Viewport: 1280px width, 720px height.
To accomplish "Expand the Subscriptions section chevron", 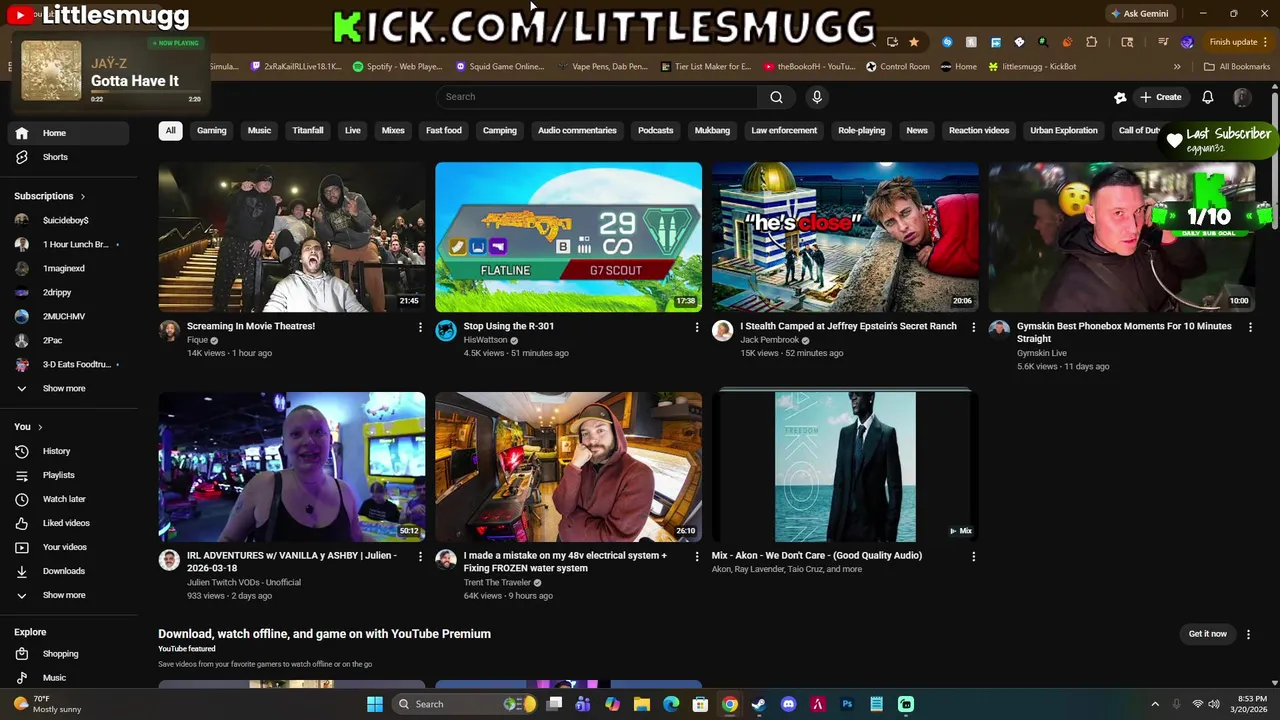I will [x=82, y=197].
